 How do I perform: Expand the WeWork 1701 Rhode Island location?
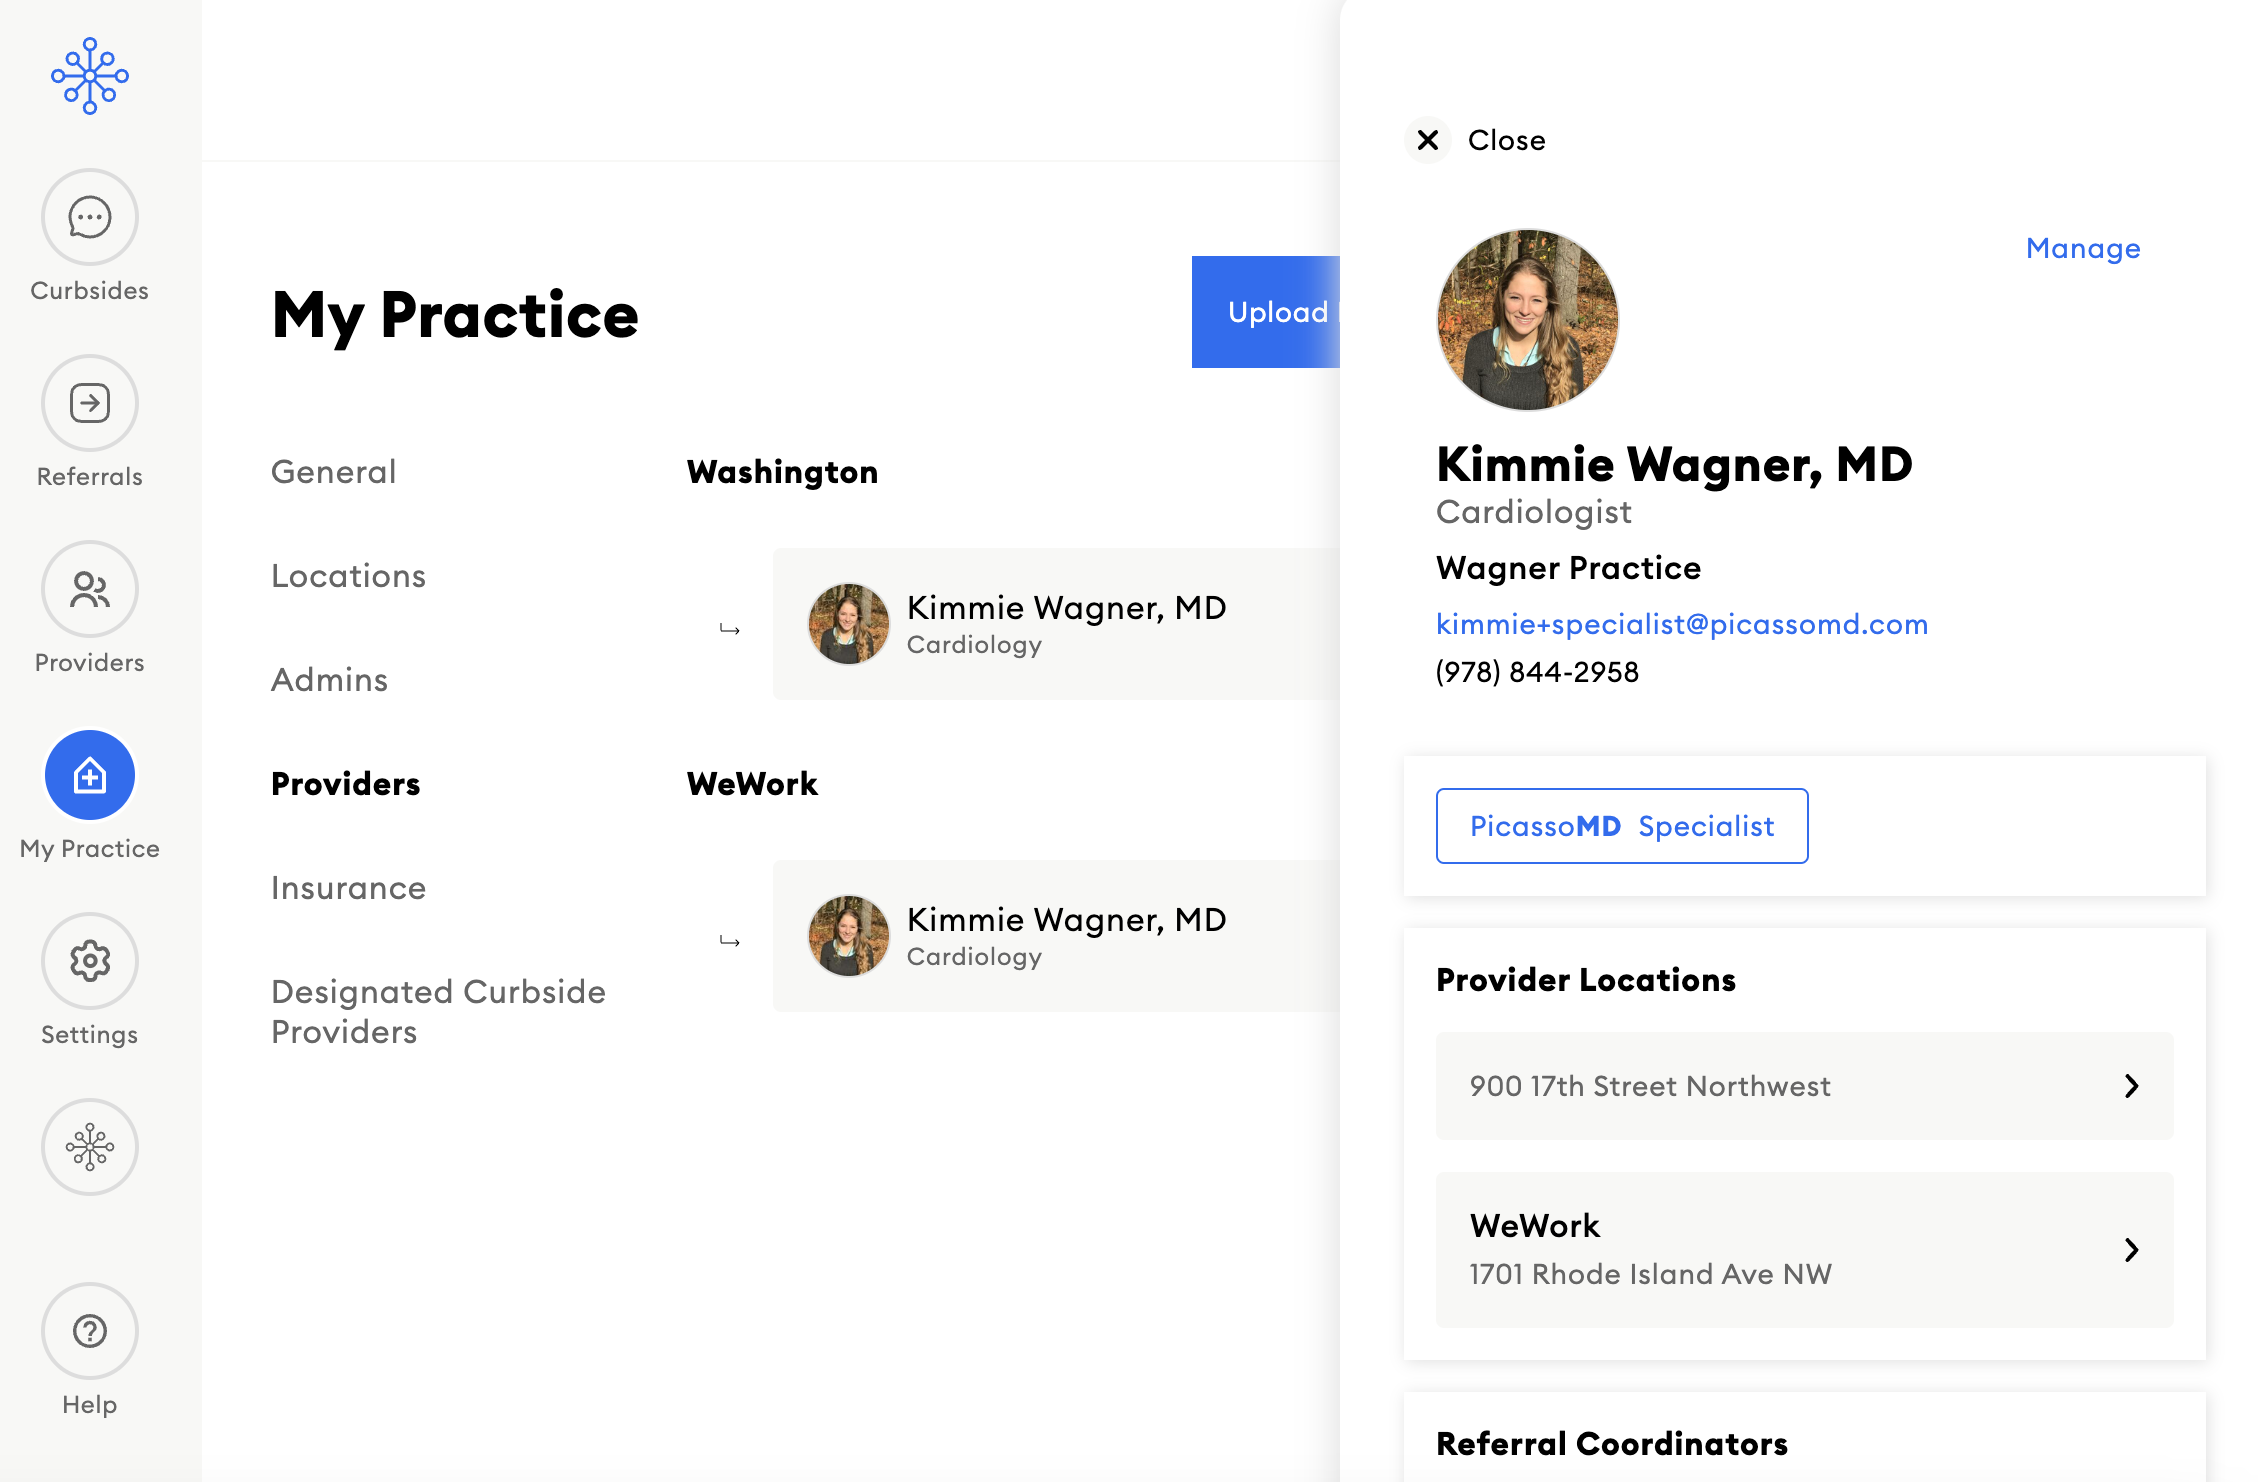point(1804,1250)
